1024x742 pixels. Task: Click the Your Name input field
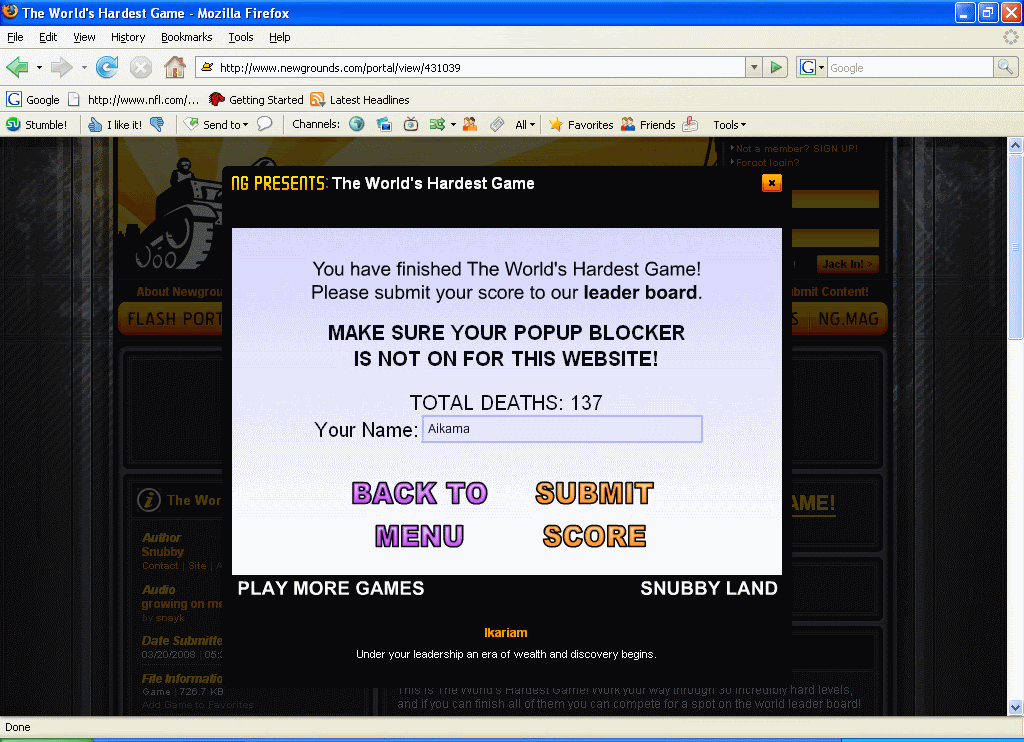tap(562, 429)
